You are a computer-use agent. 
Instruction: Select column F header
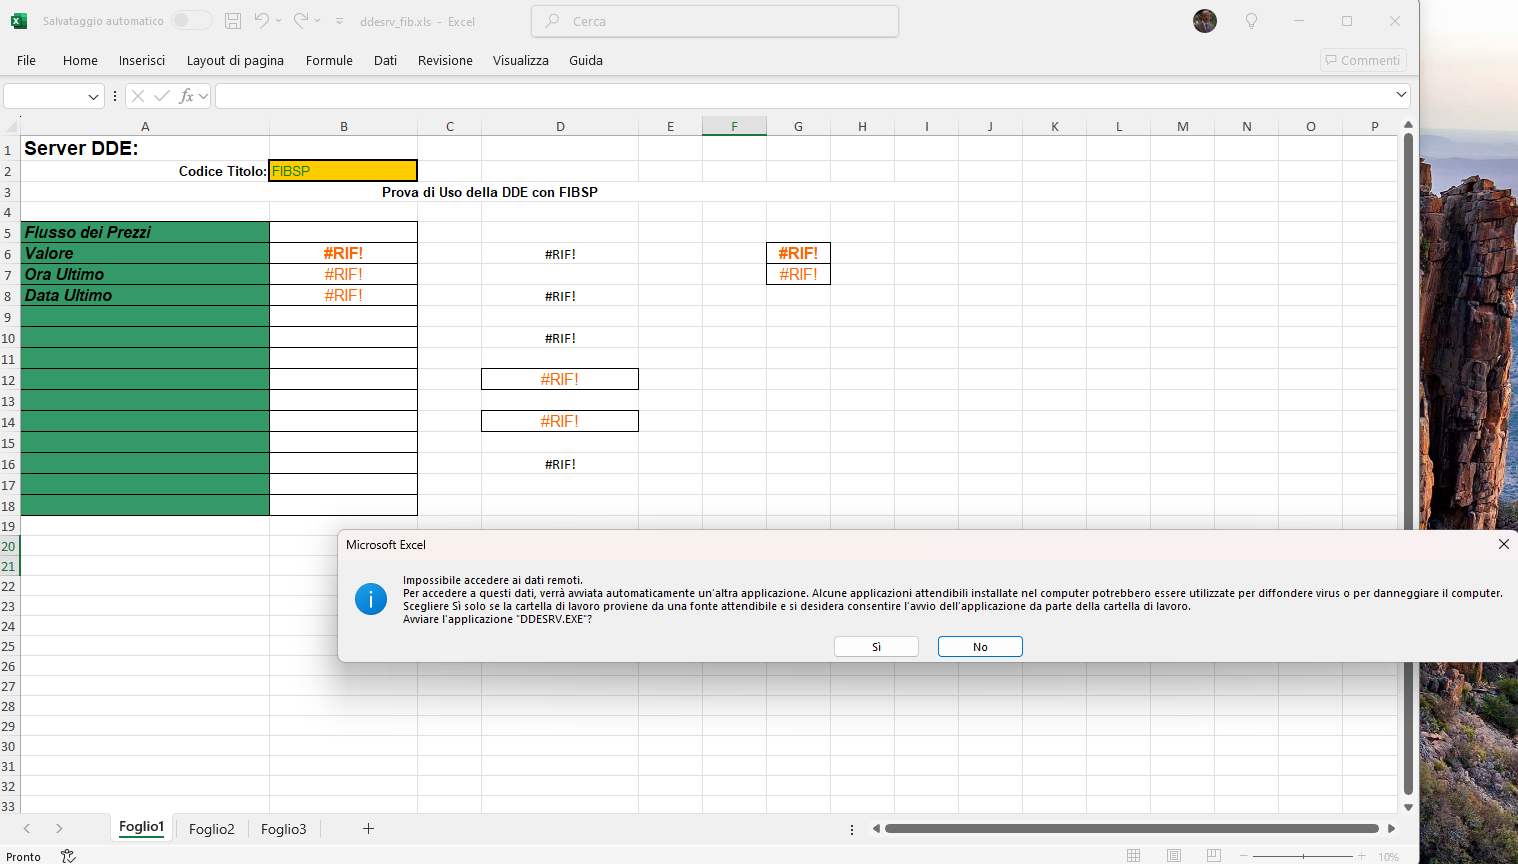734,126
